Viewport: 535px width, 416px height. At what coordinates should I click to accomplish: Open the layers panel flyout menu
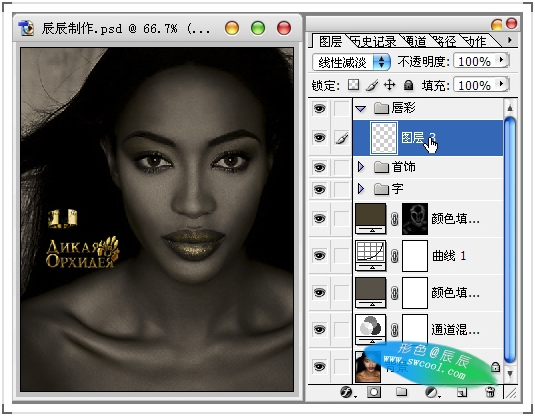click(x=510, y=40)
